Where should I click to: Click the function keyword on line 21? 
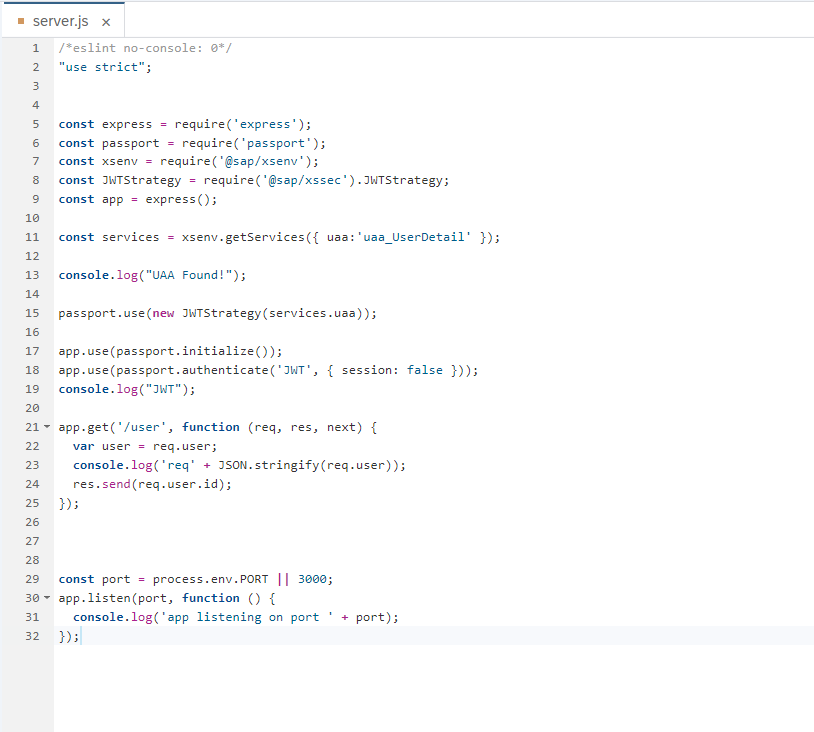pyautogui.click(x=210, y=427)
